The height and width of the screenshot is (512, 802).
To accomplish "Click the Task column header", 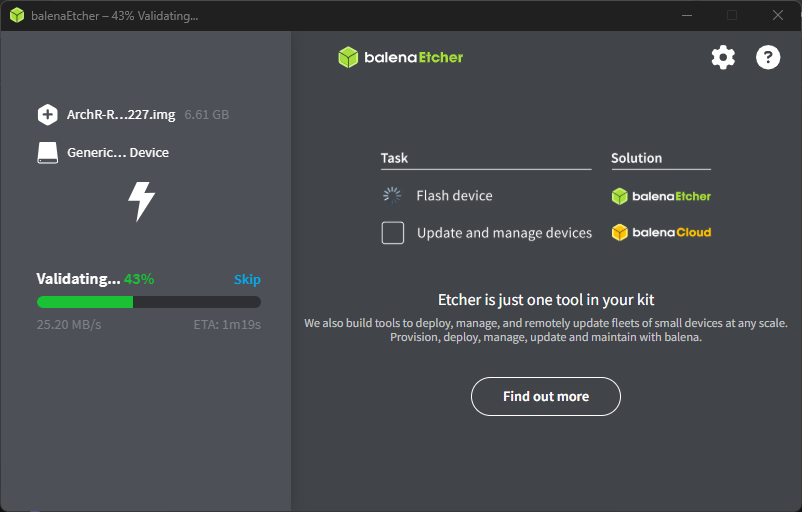I will click(x=394, y=158).
